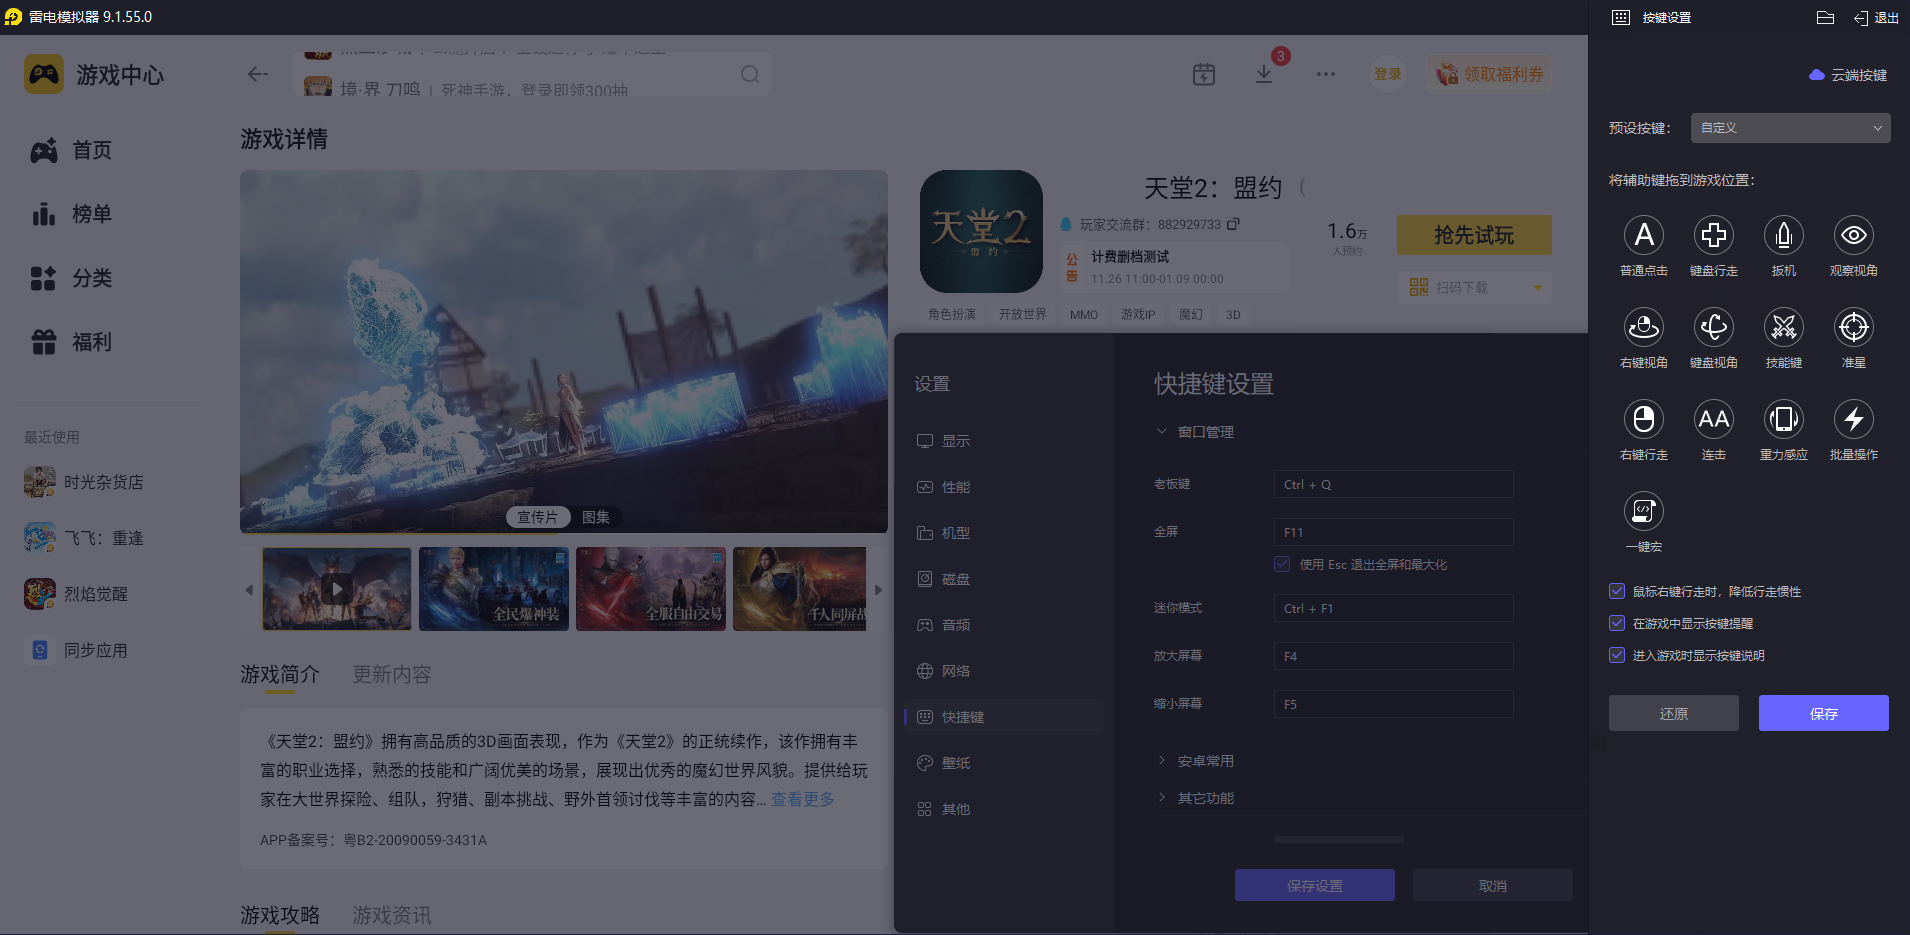Go back with the arrow icon
The image size is (1910, 935).
258,74
